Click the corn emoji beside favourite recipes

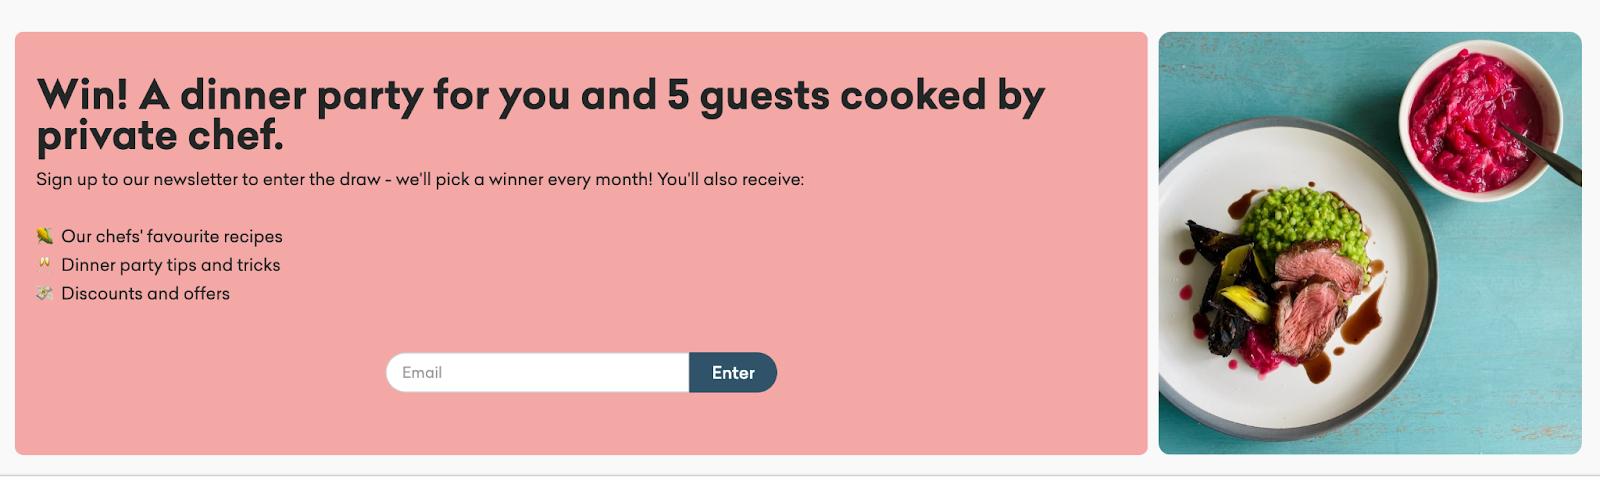click(x=44, y=236)
